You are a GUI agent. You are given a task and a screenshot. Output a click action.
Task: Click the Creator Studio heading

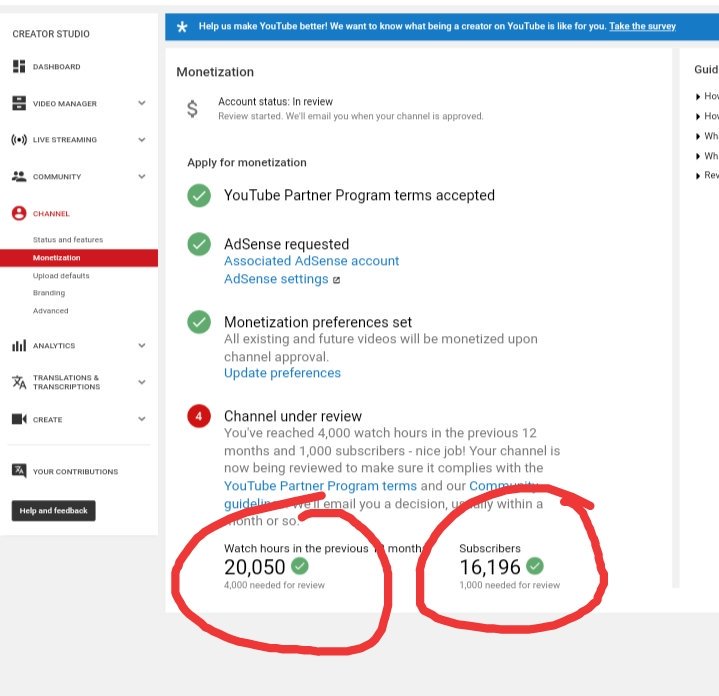point(51,34)
